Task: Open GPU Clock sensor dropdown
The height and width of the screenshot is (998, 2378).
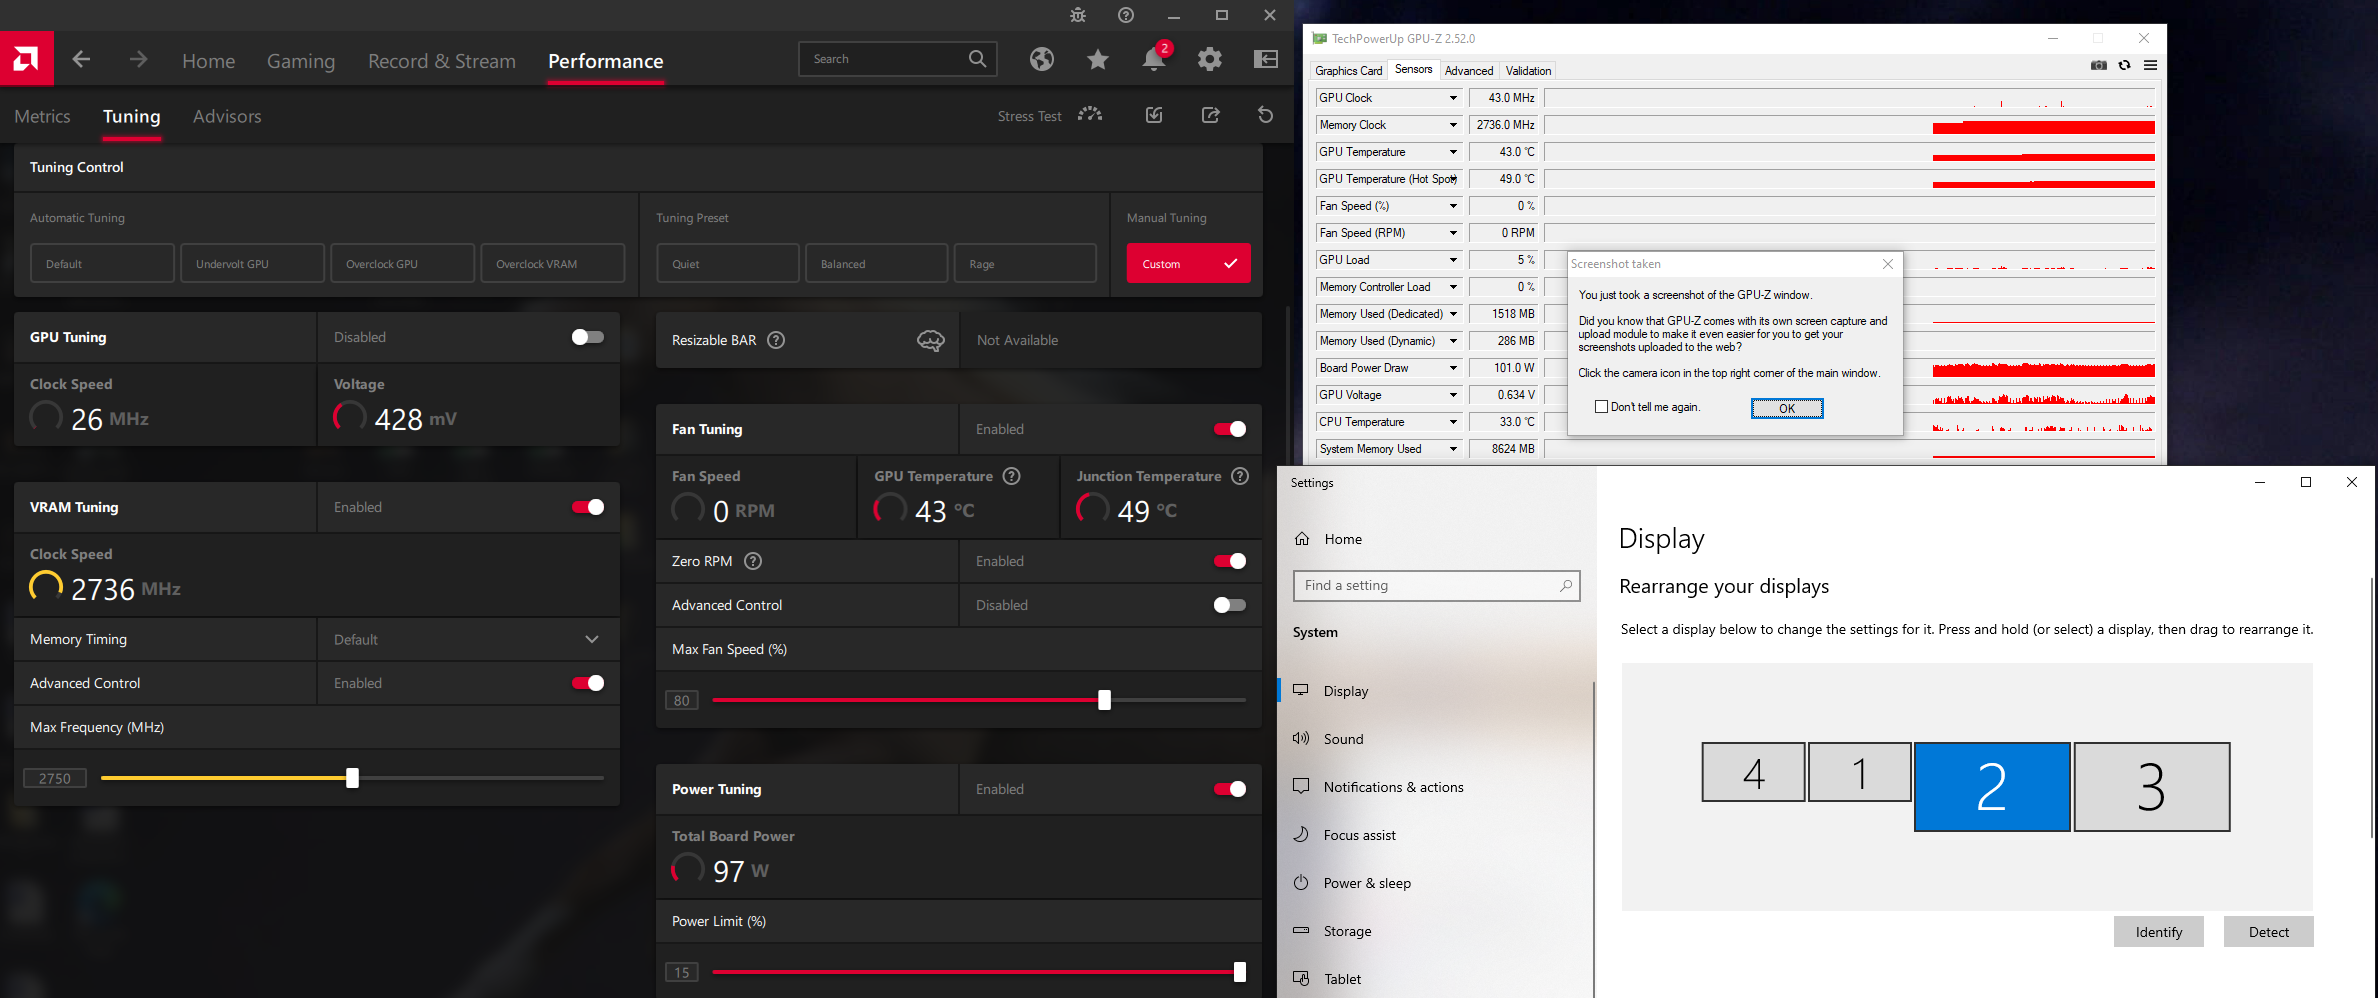Action: point(1453,98)
